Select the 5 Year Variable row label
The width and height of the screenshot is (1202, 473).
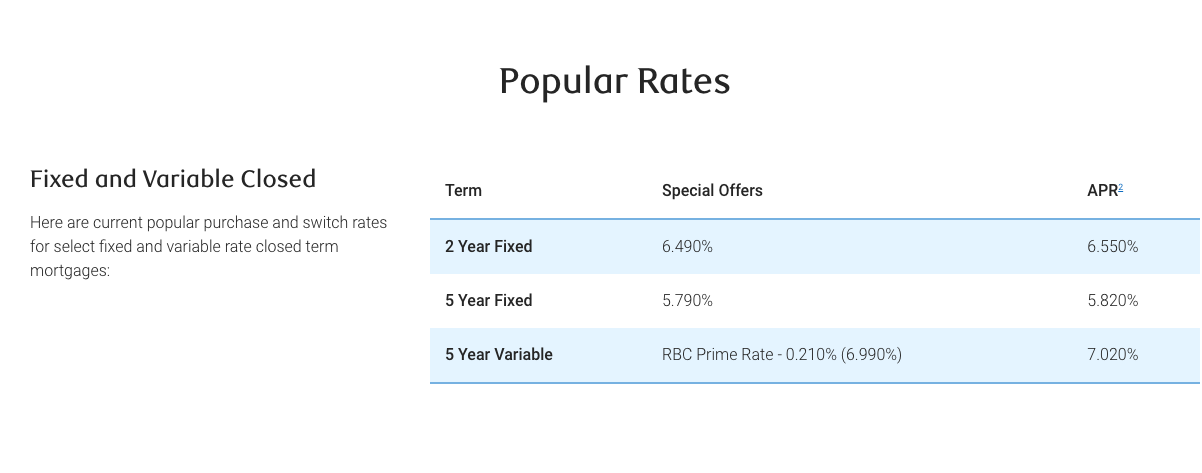pos(498,354)
